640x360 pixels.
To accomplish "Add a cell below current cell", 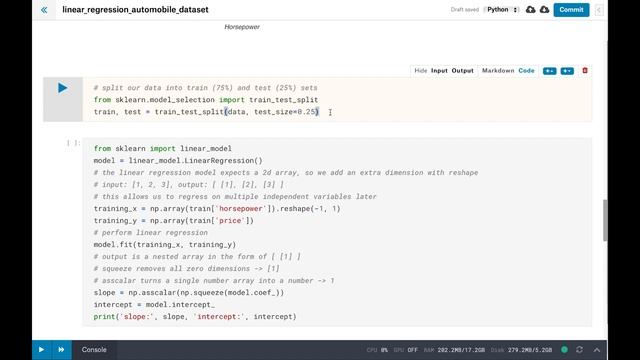I will pos(567,71).
